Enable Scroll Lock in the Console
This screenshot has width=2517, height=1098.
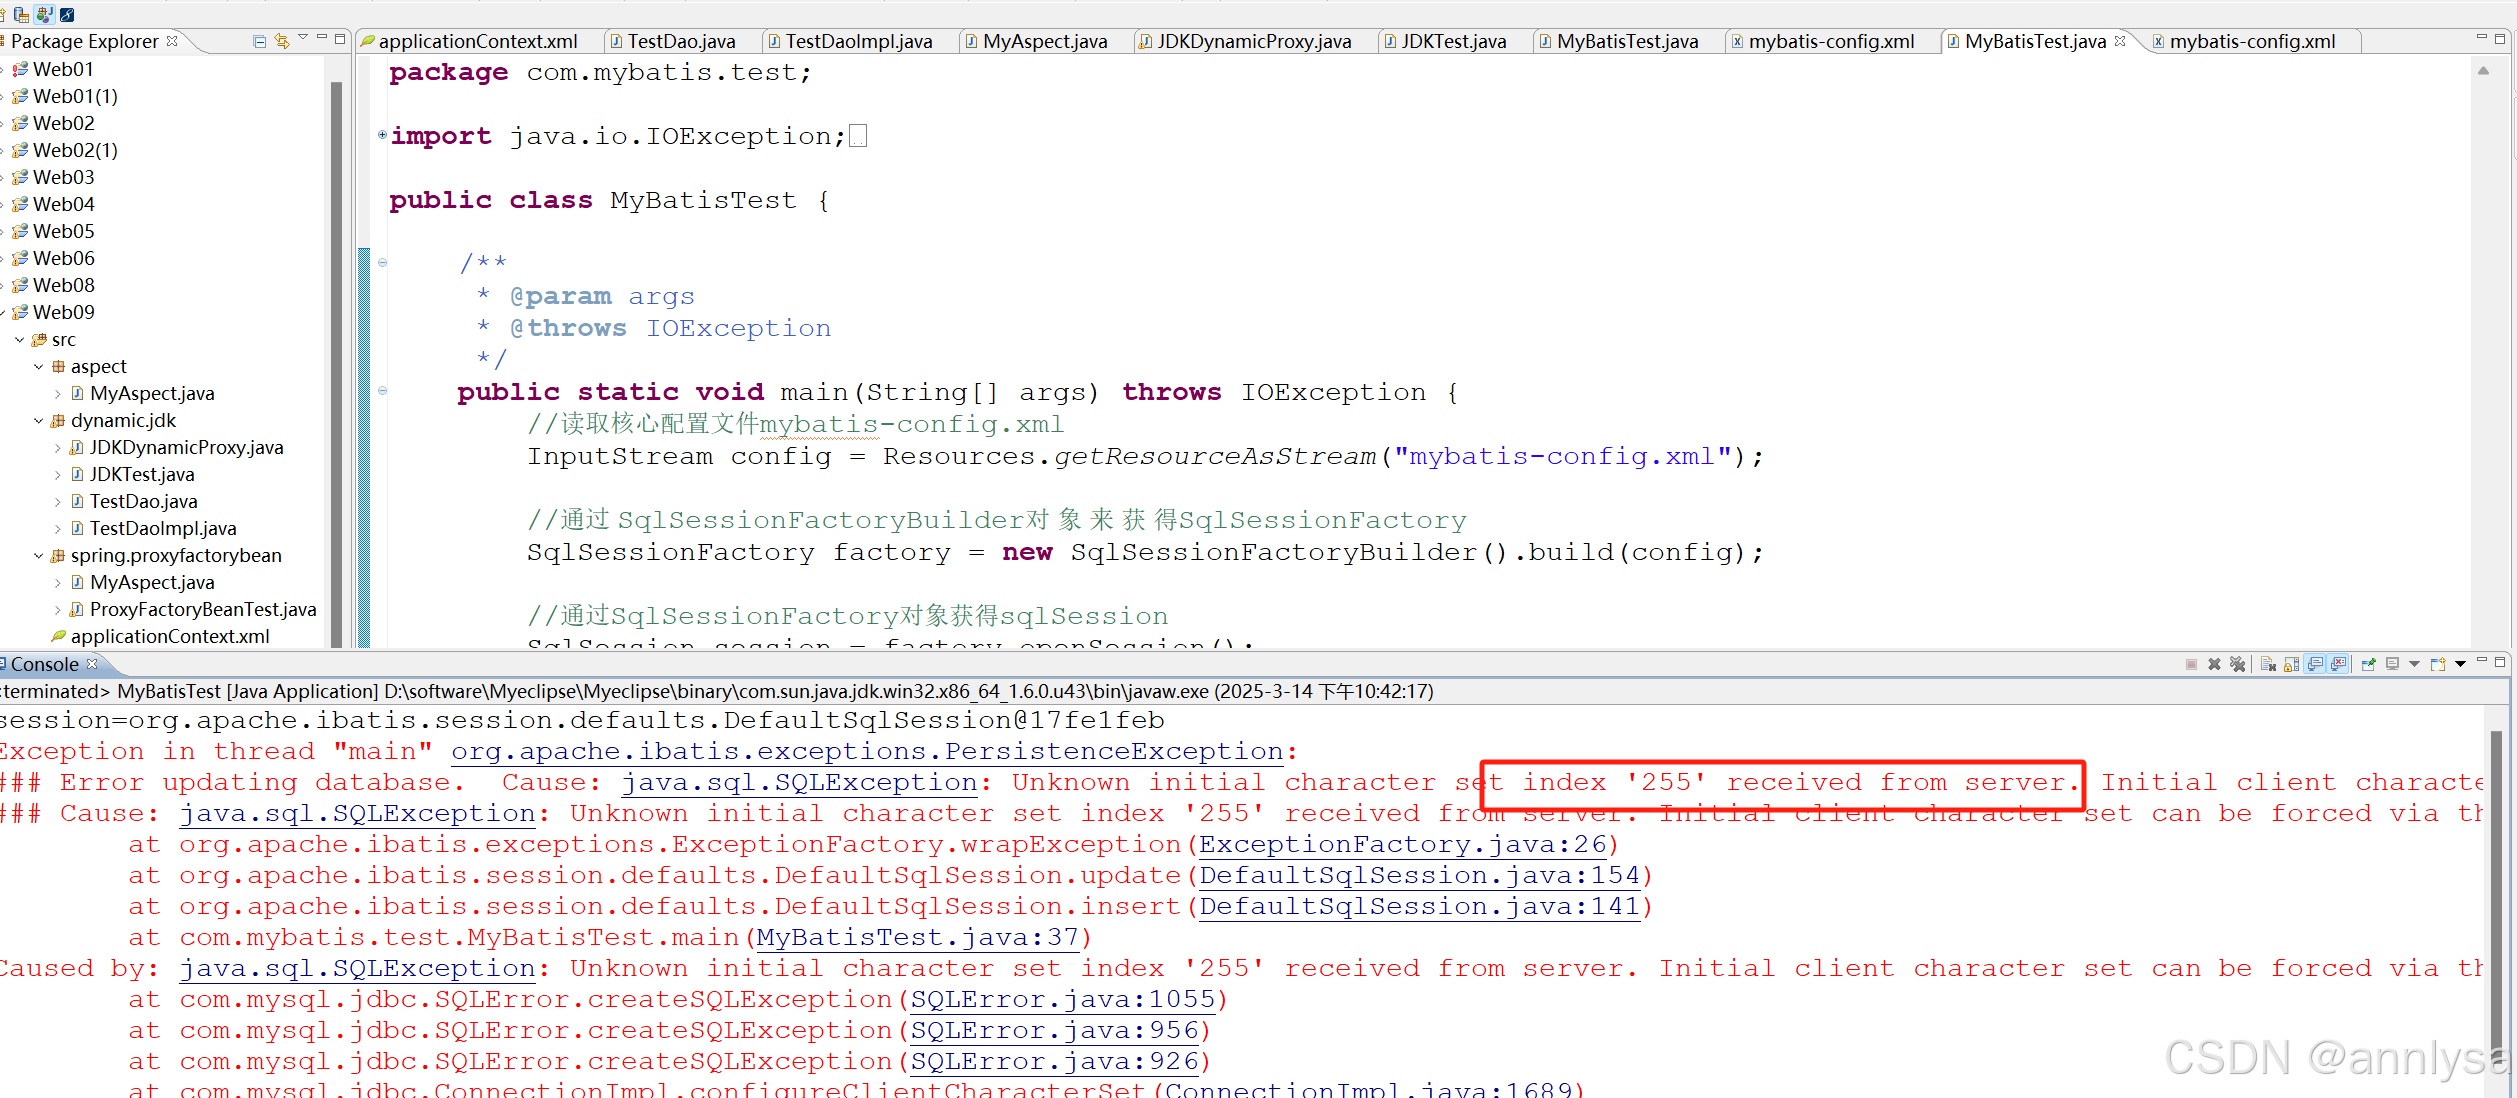2291,663
